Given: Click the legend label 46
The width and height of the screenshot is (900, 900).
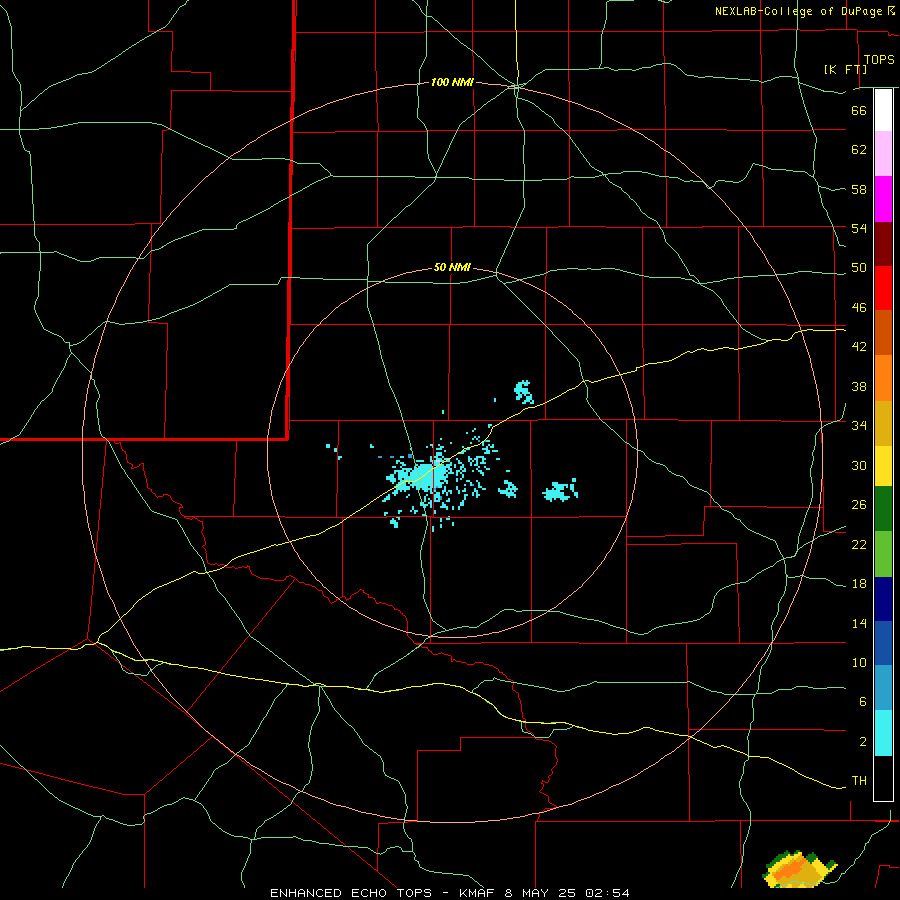Looking at the screenshot, I should (859, 308).
